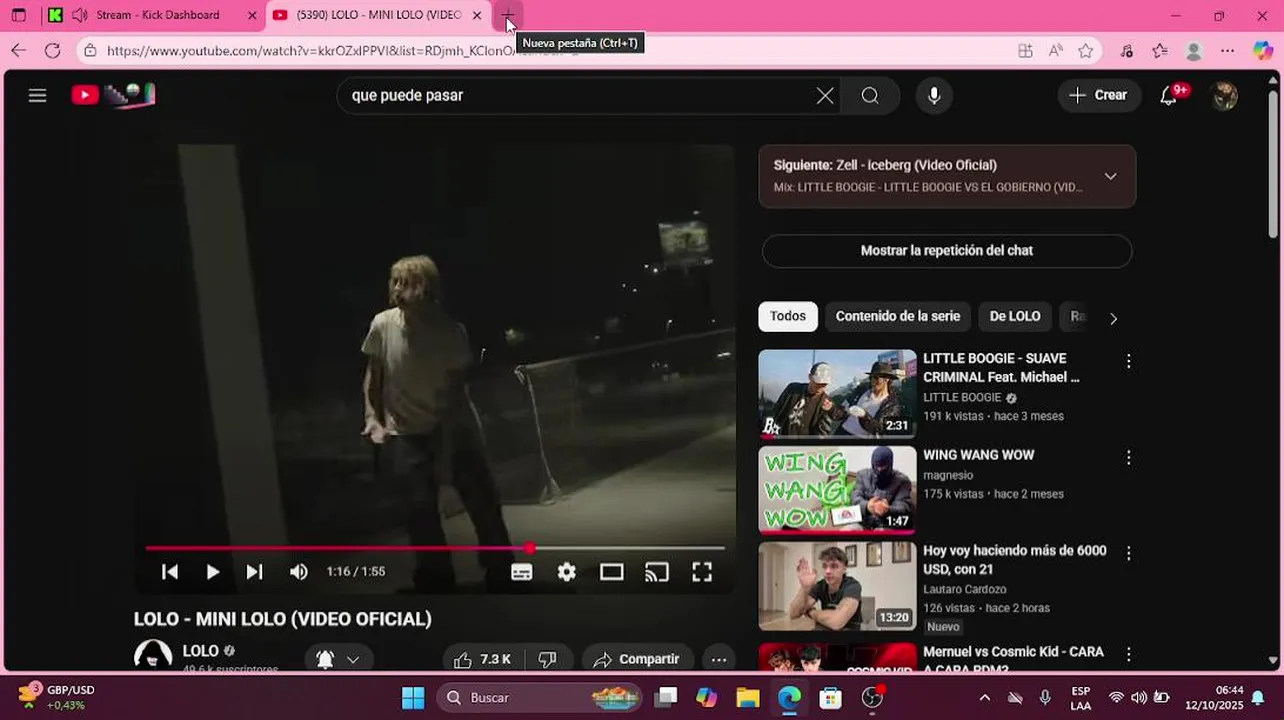Switch to the Stream - Kick Dashboard tab
The image size is (1284, 720).
click(x=158, y=15)
